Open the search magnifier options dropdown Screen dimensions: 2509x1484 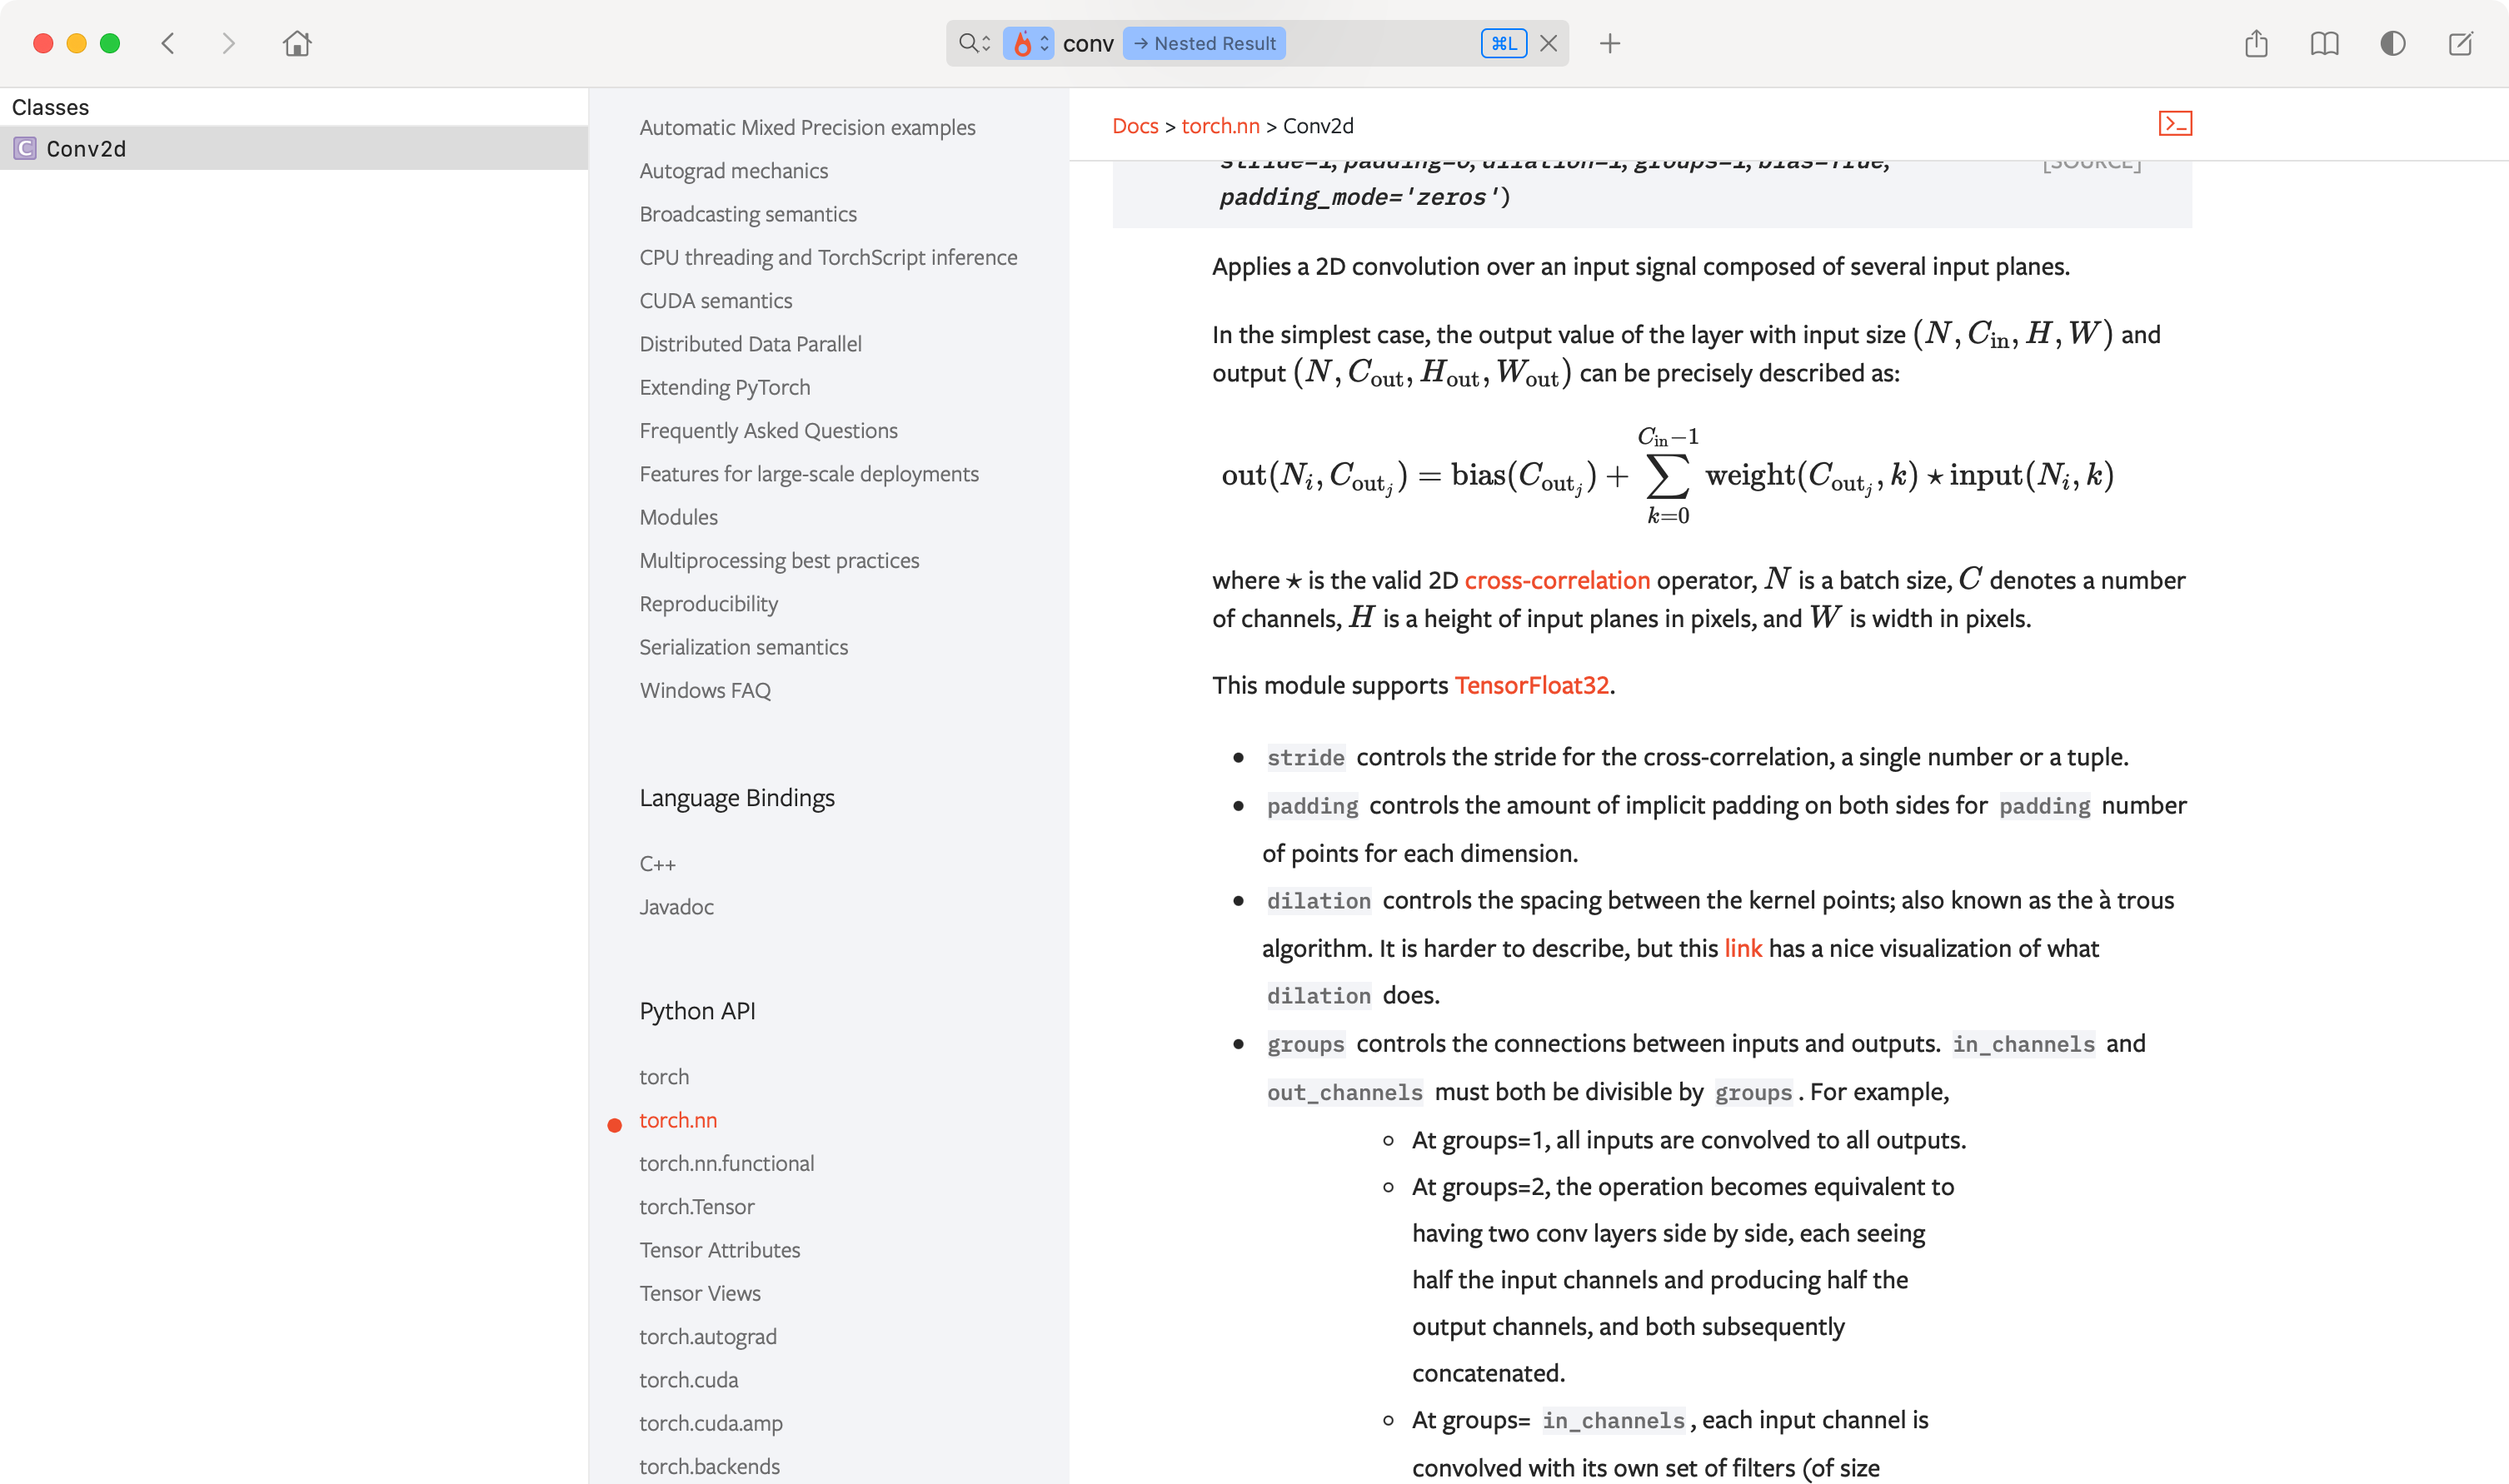(x=974, y=43)
